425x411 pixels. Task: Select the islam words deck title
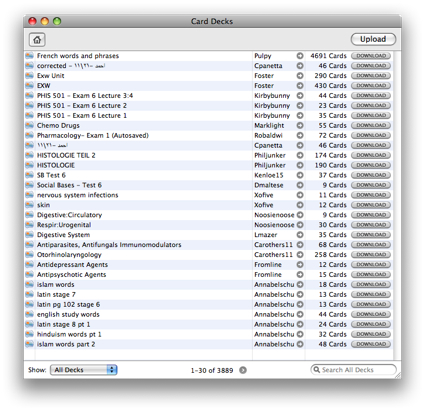[x=55, y=285]
